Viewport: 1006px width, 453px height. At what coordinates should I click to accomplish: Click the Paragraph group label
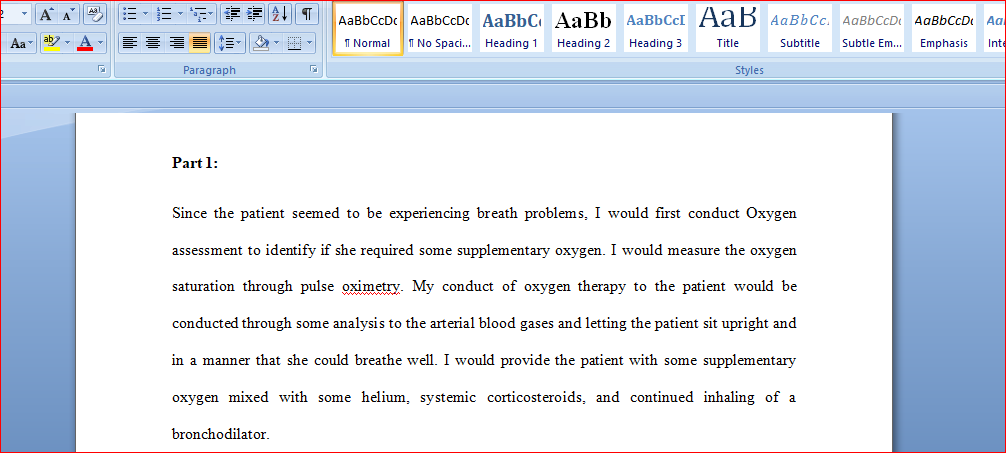(x=210, y=70)
